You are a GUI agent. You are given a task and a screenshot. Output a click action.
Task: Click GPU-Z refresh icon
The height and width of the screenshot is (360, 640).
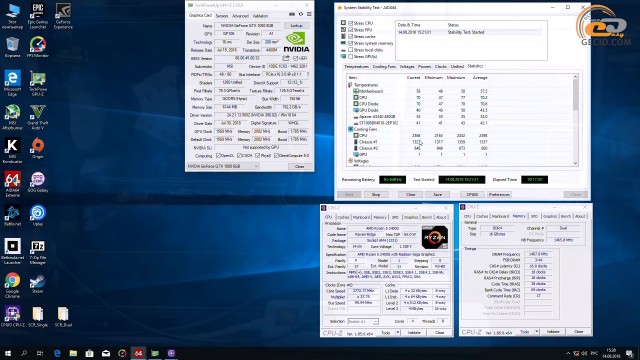click(x=301, y=14)
